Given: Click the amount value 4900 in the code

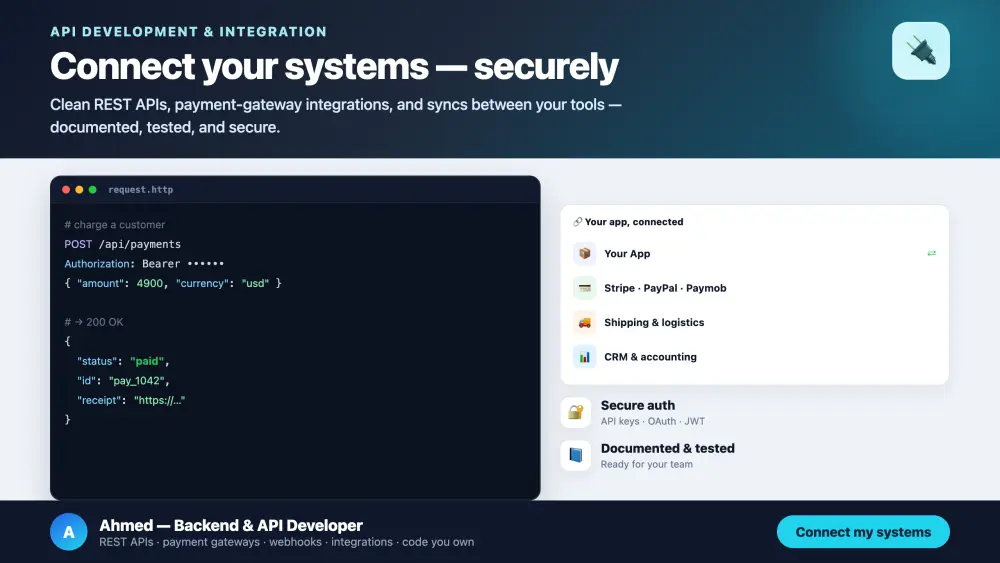Looking at the screenshot, I should 150,283.
